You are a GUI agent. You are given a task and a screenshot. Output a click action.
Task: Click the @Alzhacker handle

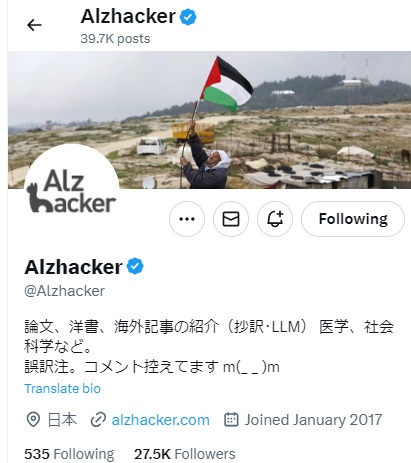[65, 291]
